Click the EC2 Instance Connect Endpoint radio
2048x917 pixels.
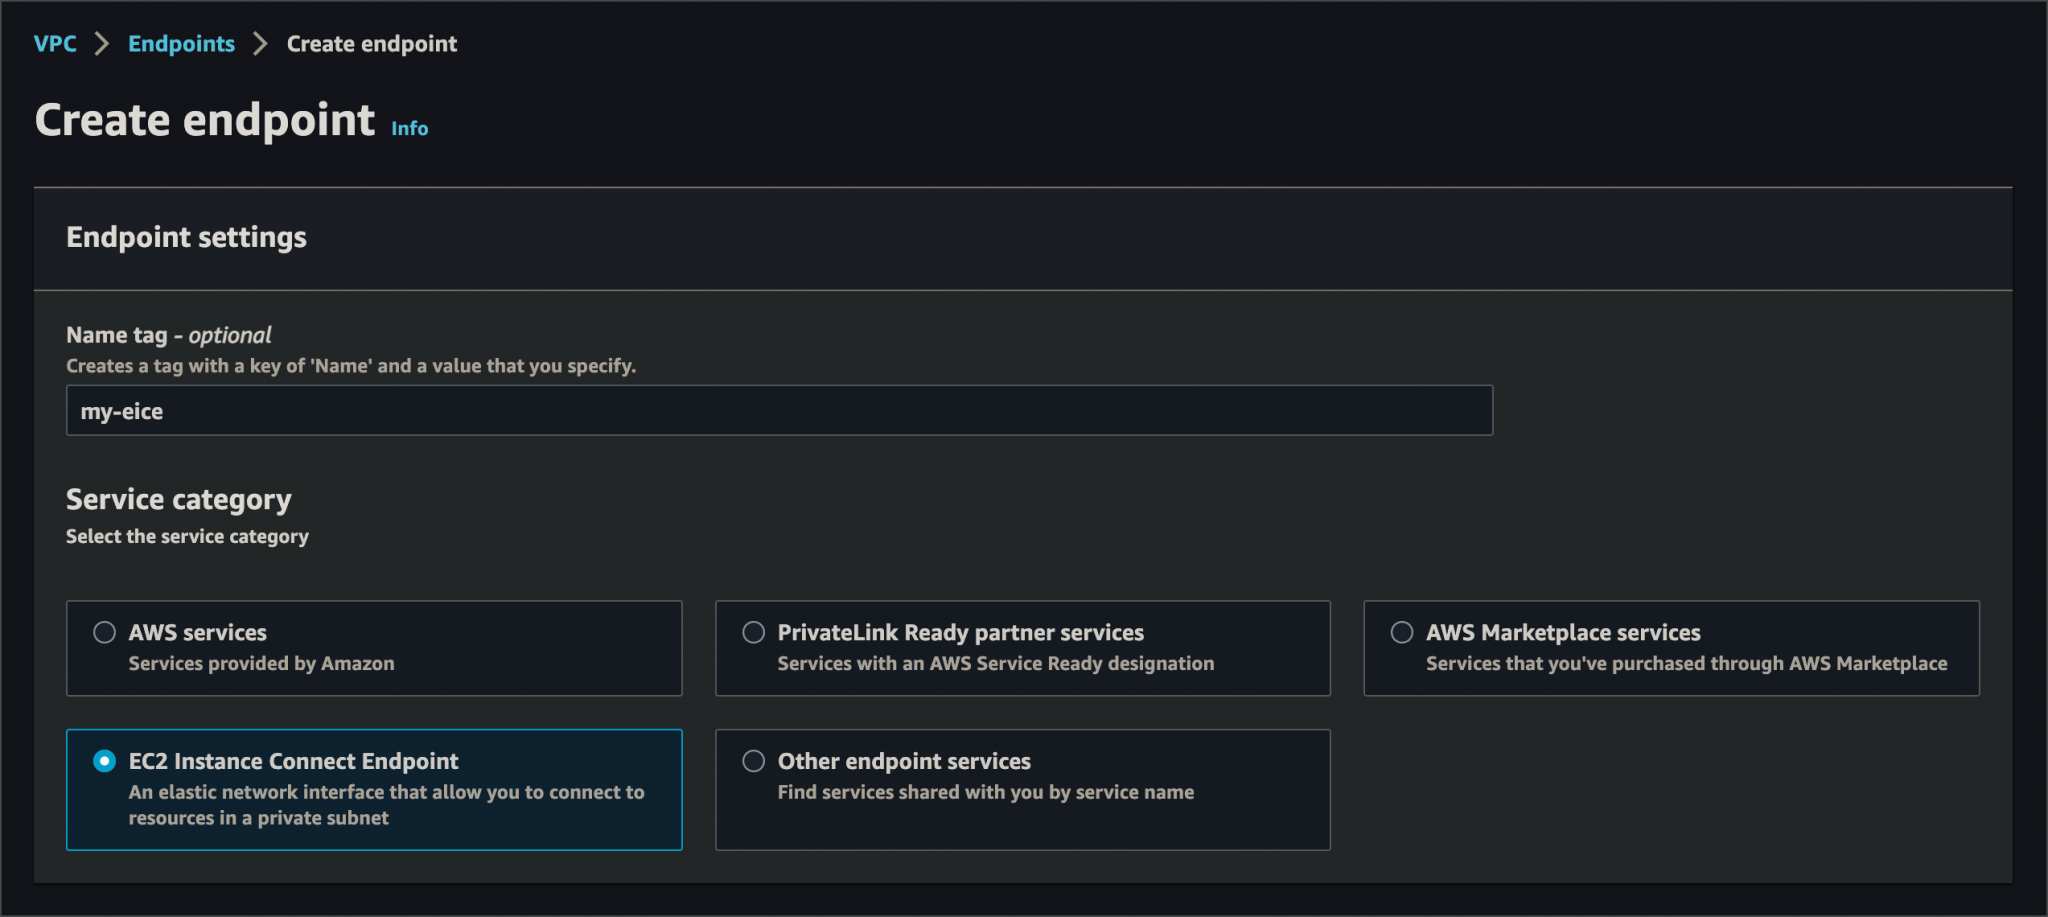(x=104, y=761)
